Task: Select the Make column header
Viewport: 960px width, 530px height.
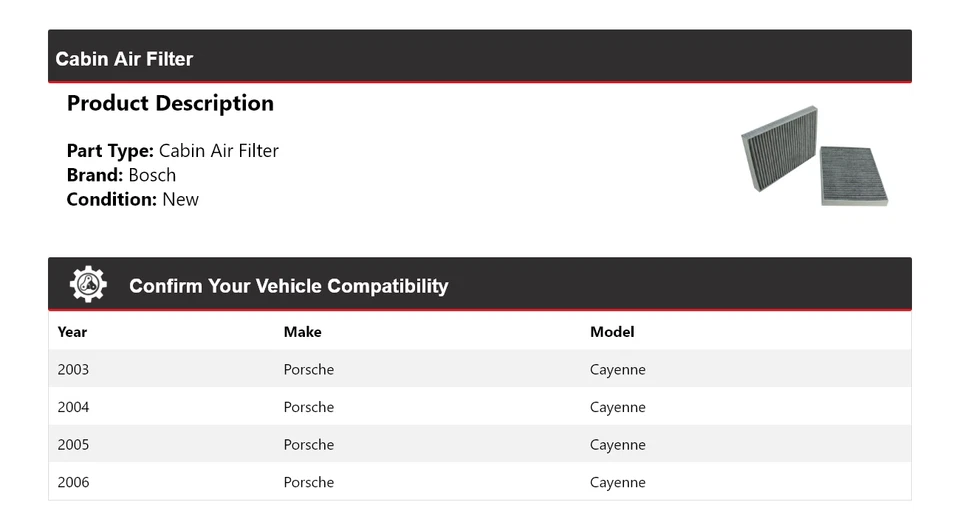Action: pos(302,332)
